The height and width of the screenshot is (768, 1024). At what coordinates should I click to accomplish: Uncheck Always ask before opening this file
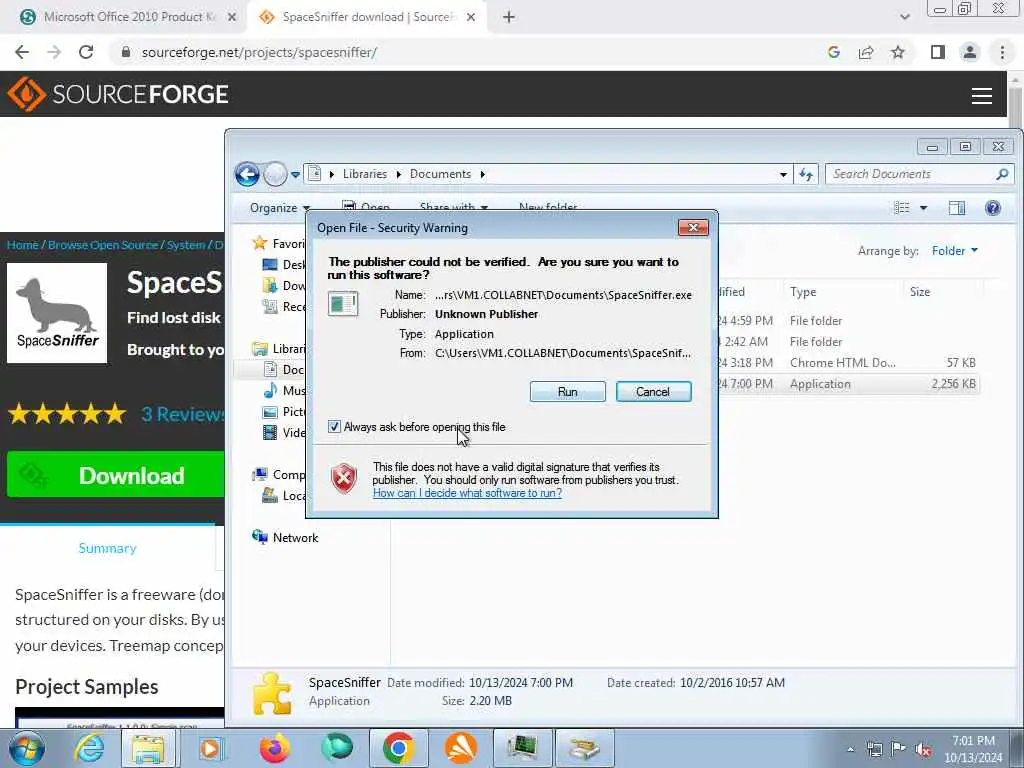(334, 427)
